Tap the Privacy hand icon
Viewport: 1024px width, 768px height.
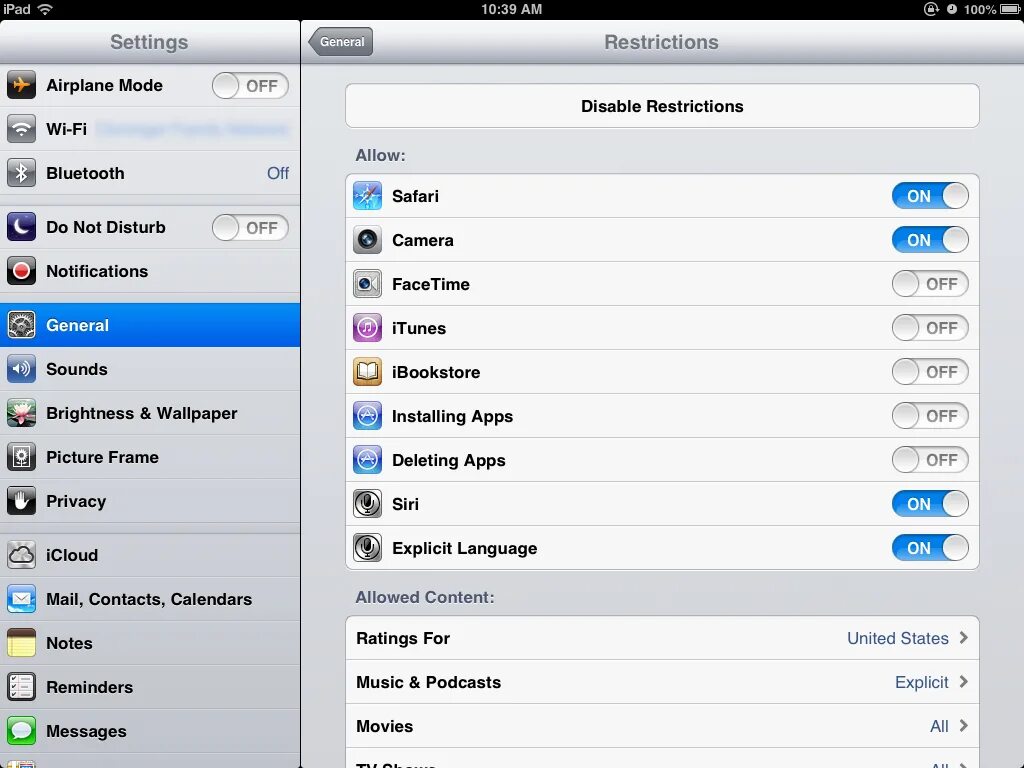click(x=22, y=502)
